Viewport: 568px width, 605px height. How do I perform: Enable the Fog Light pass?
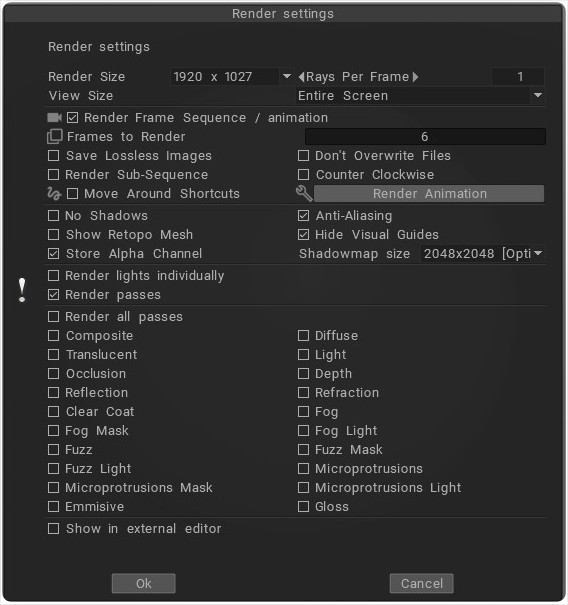point(304,430)
